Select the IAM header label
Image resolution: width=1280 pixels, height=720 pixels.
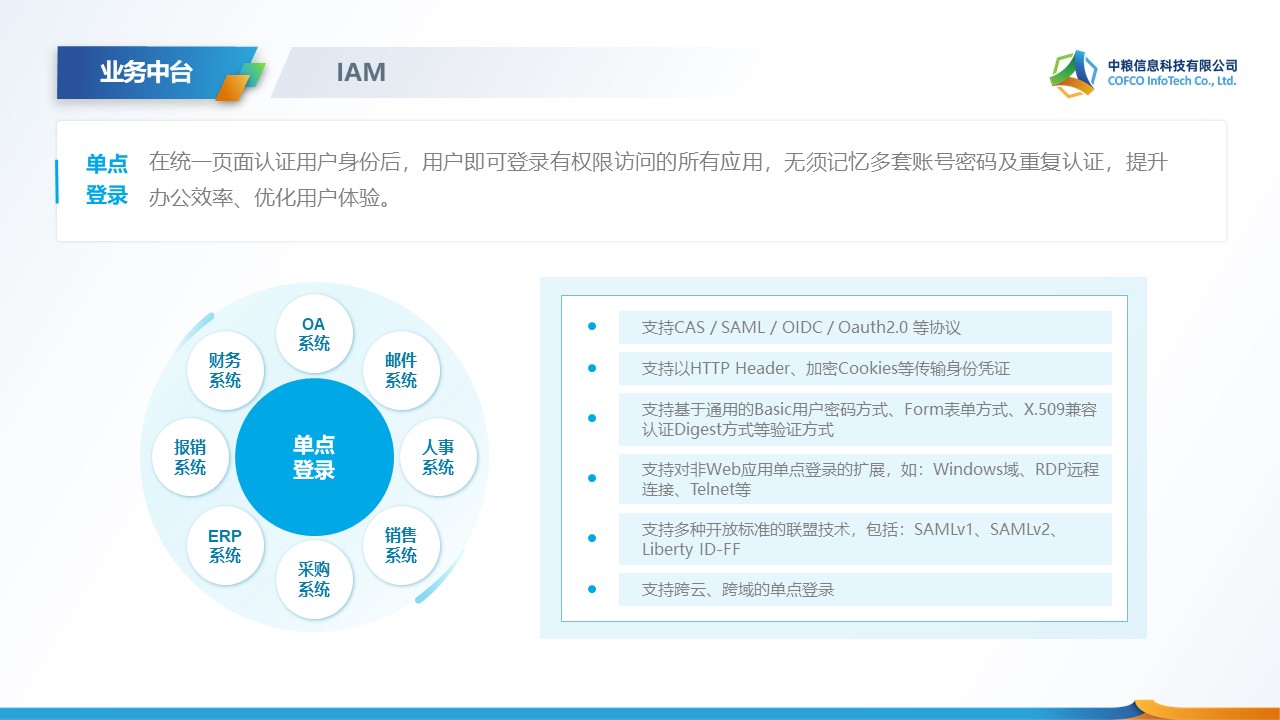(361, 72)
